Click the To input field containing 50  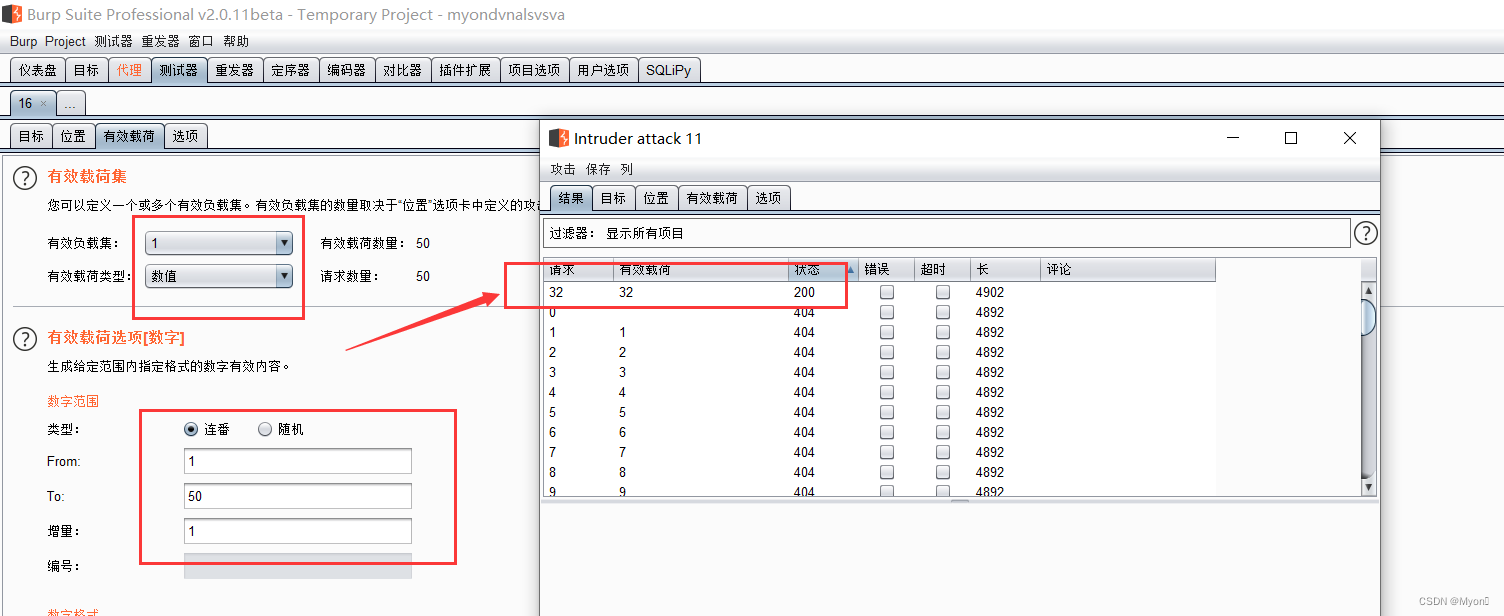pyautogui.click(x=298, y=496)
